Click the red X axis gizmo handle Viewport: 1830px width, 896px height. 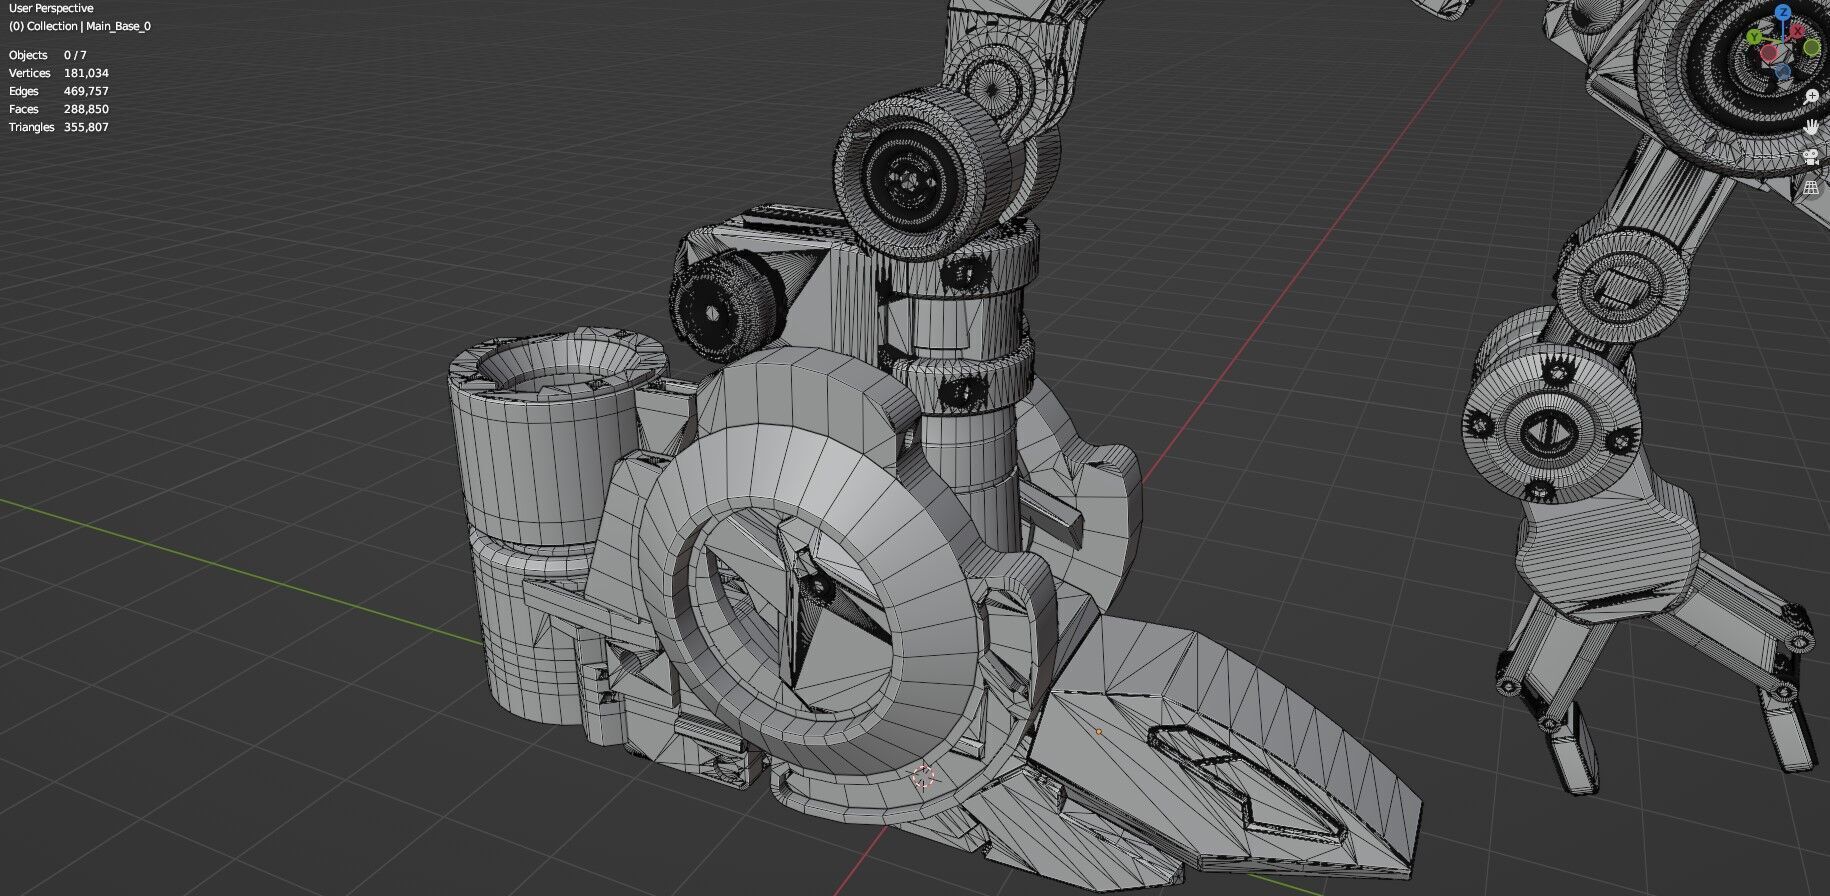tap(1797, 31)
